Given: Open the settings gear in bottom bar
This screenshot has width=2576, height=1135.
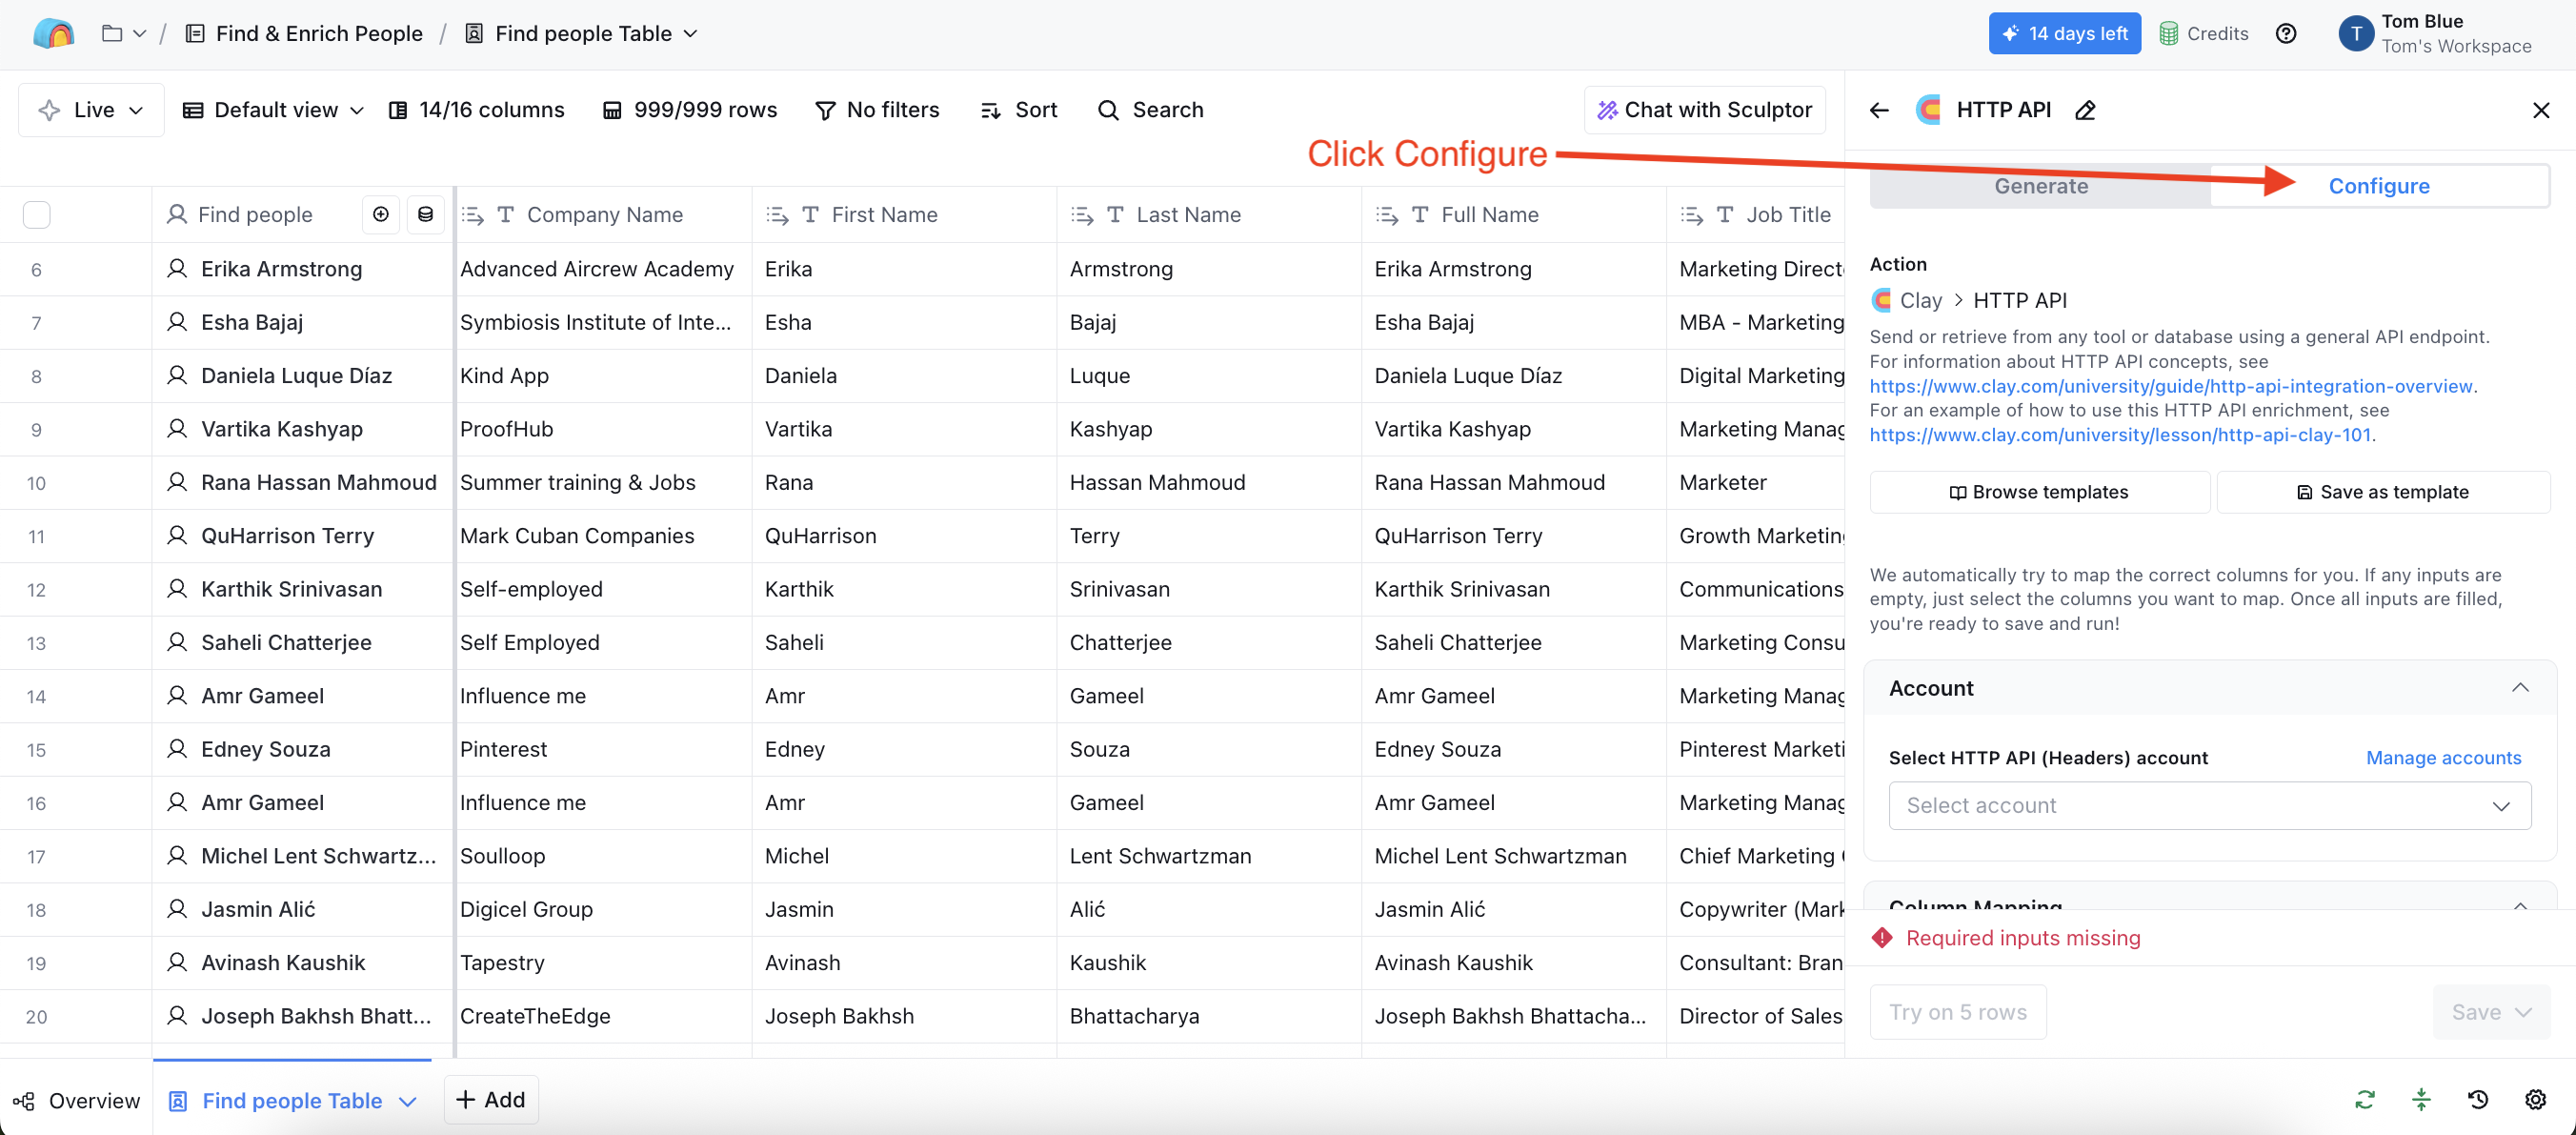Looking at the screenshot, I should pyautogui.click(x=2535, y=1099).
